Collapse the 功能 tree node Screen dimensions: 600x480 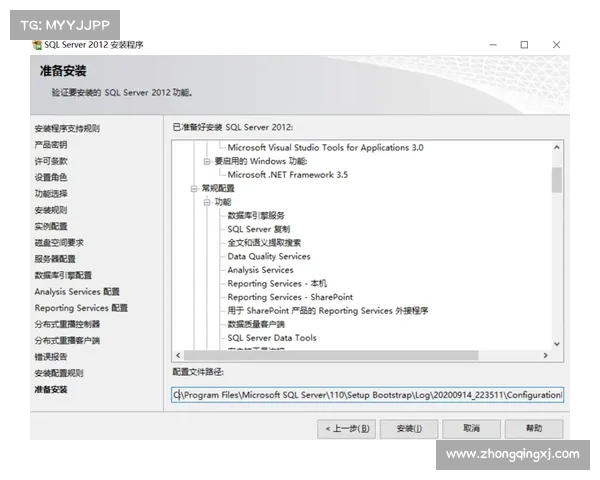[x=207, y=202]
